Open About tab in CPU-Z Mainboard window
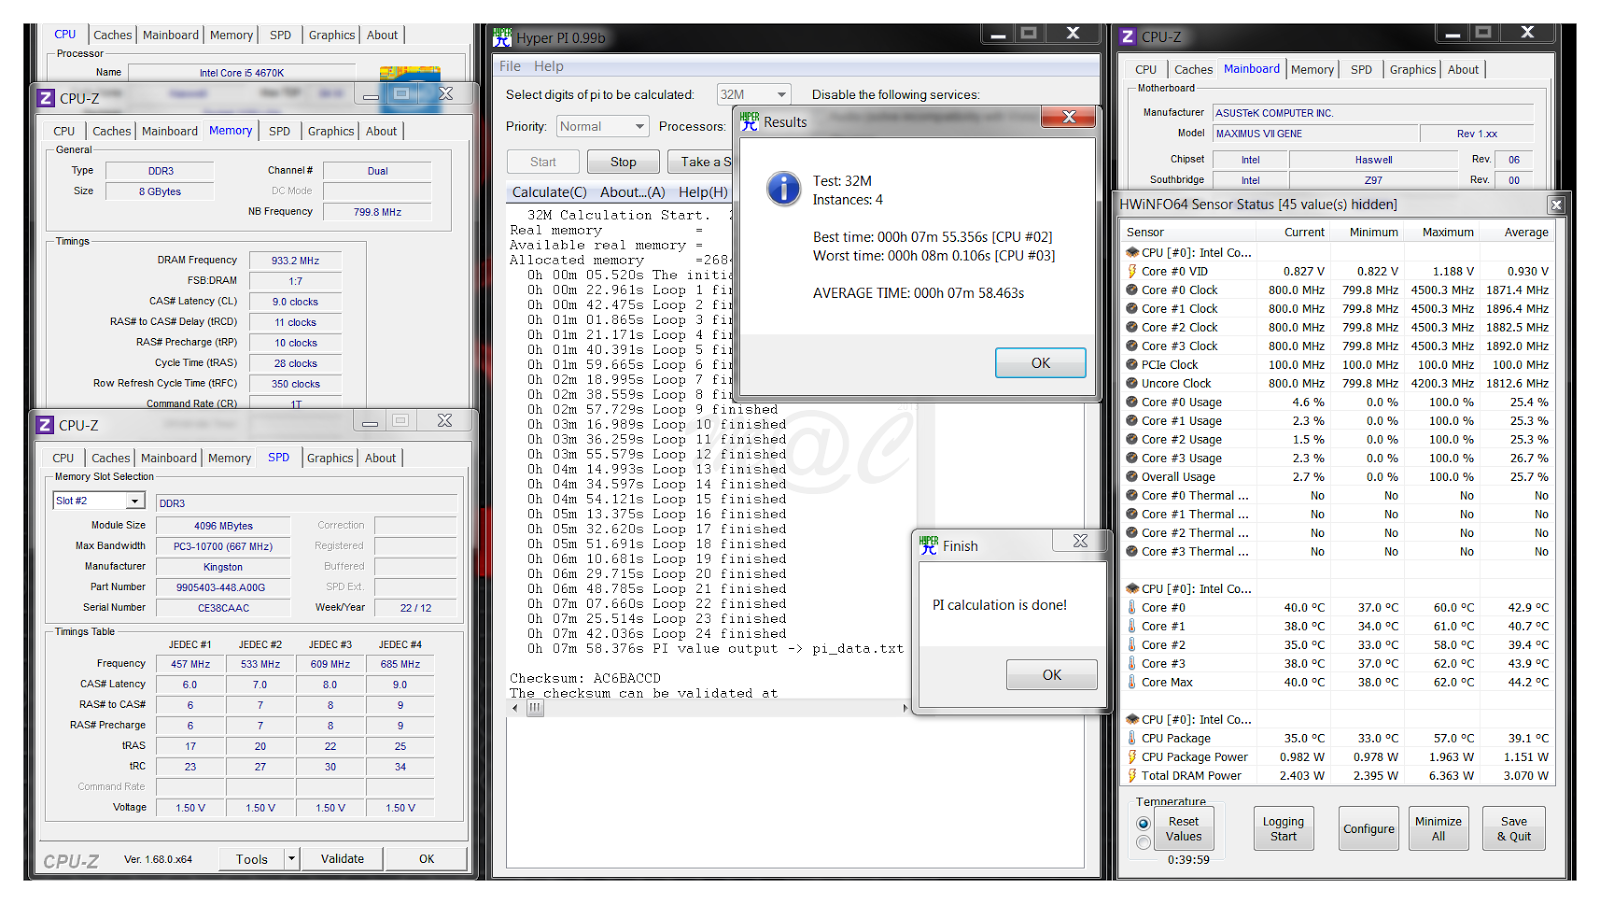This screenshot has height=904, width=1600. tap(1463, 70)
